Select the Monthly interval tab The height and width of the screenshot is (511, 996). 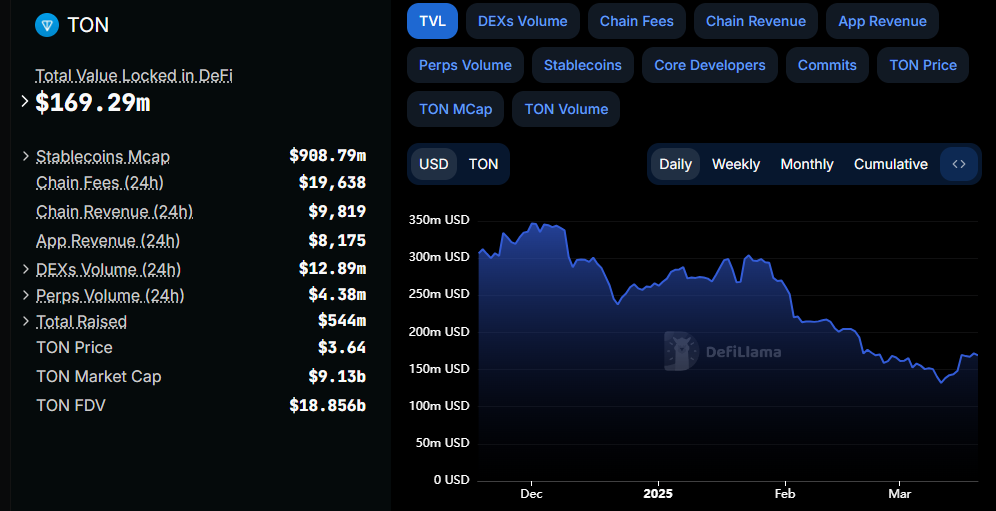[x=807, y=164]
